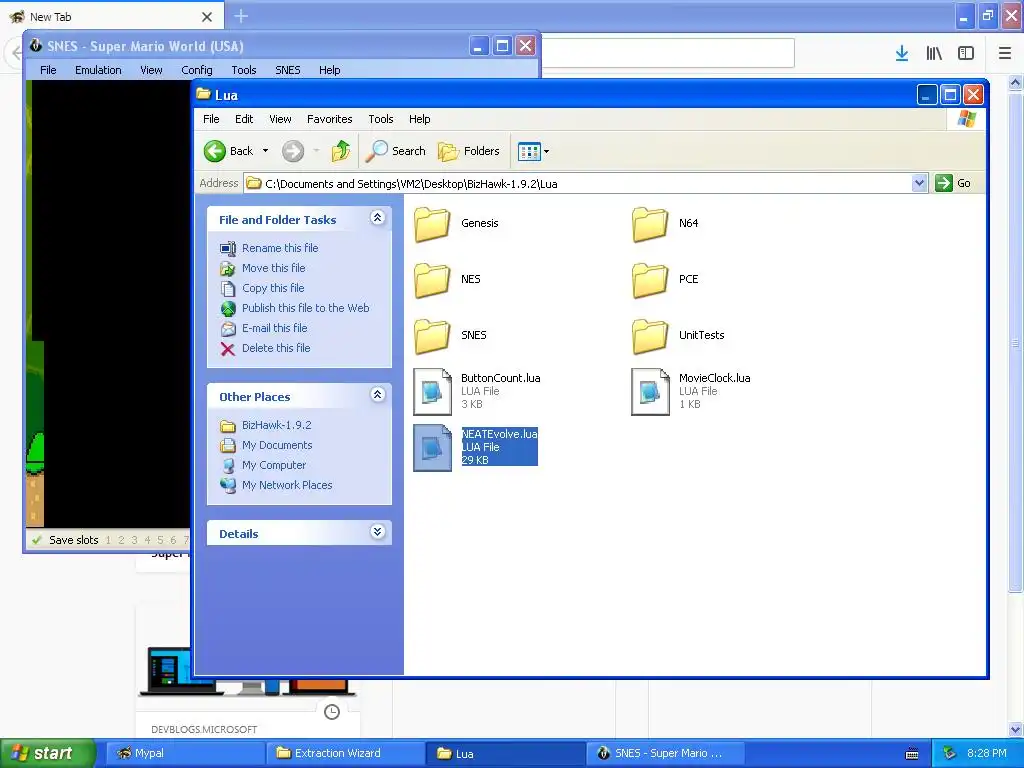Viewport: 1024px width, 768px height.
Task: Select the Genesis folder
Action: pos(457,223)
